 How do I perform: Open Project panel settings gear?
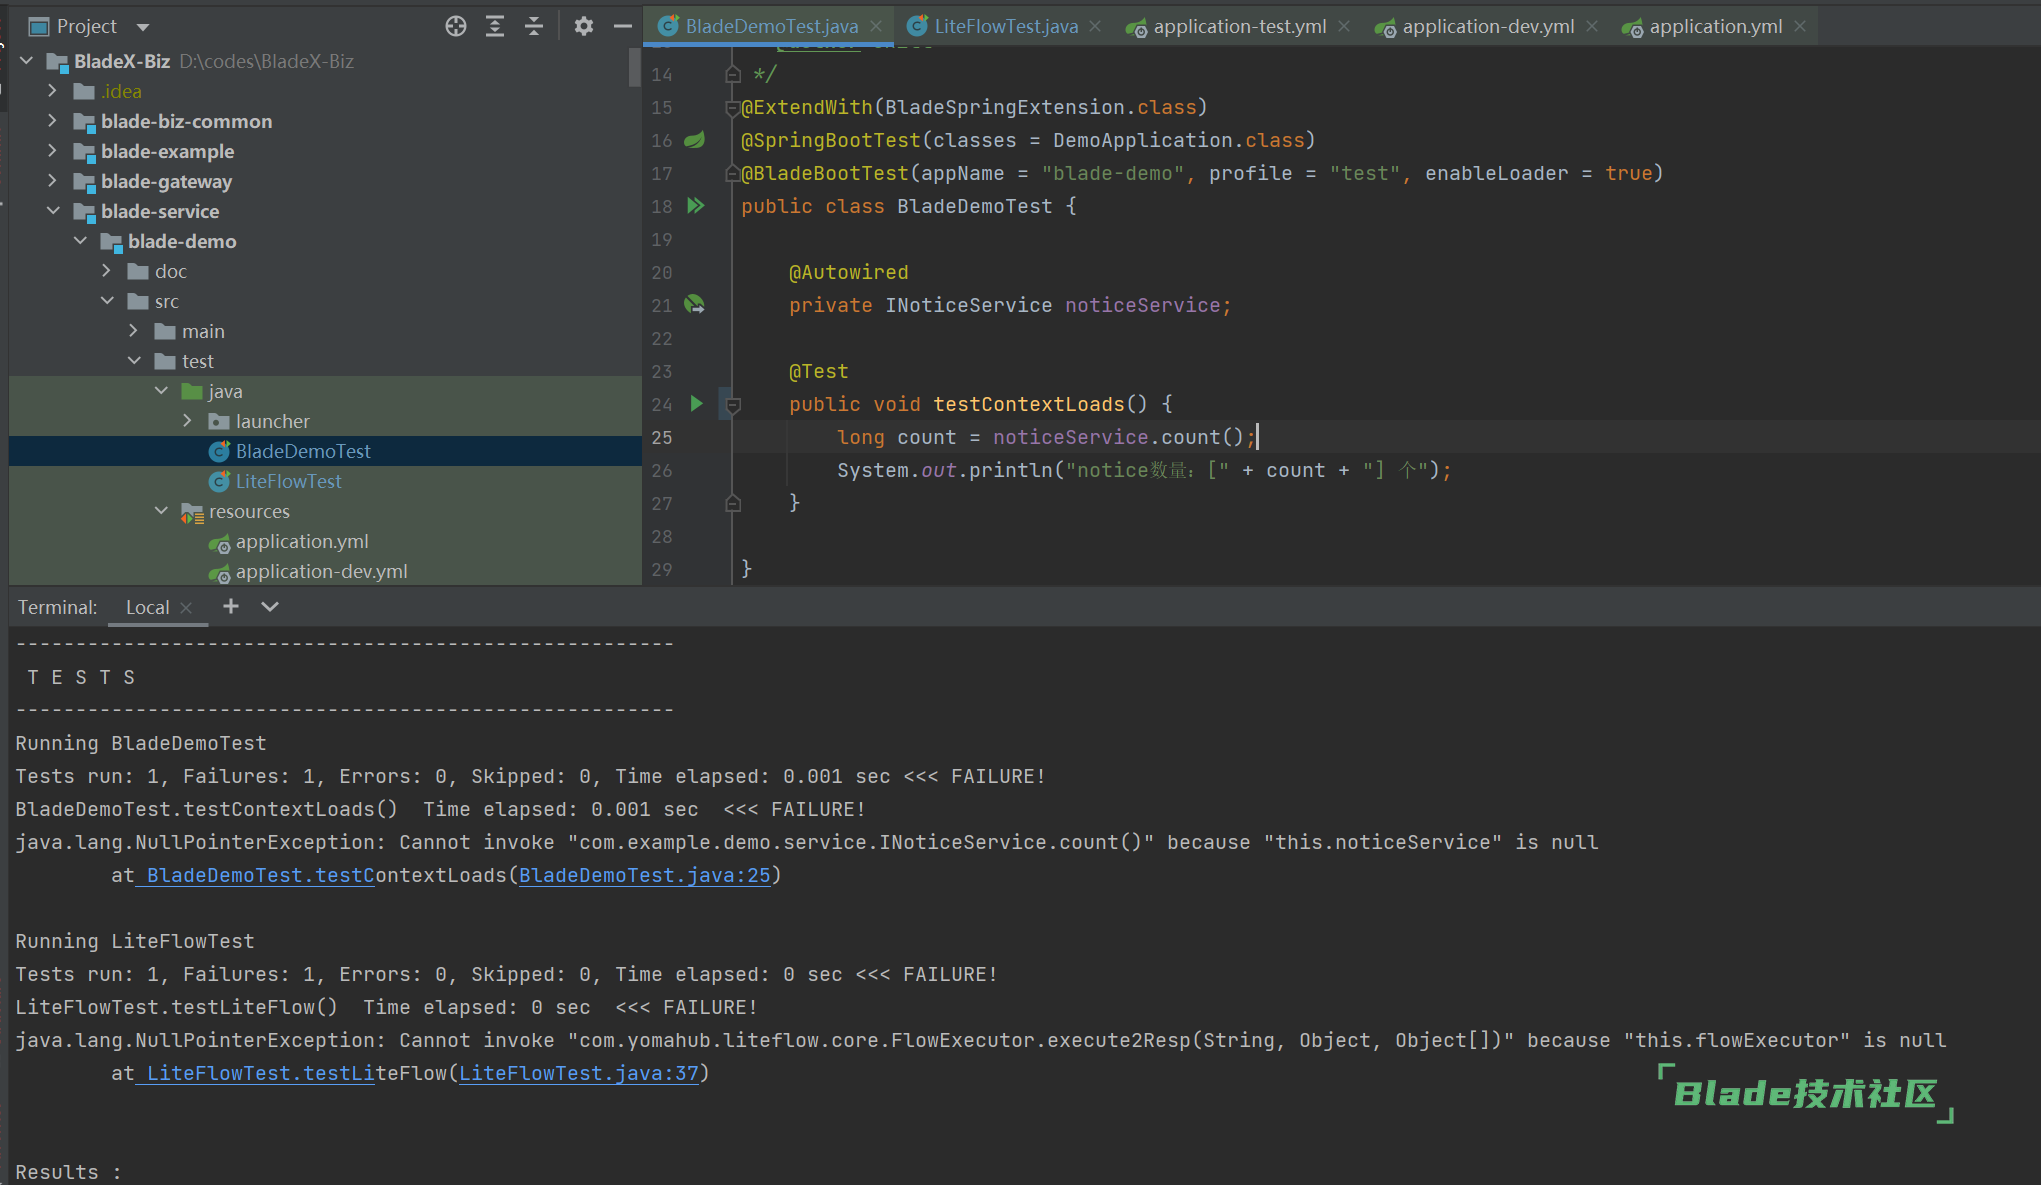584,26
